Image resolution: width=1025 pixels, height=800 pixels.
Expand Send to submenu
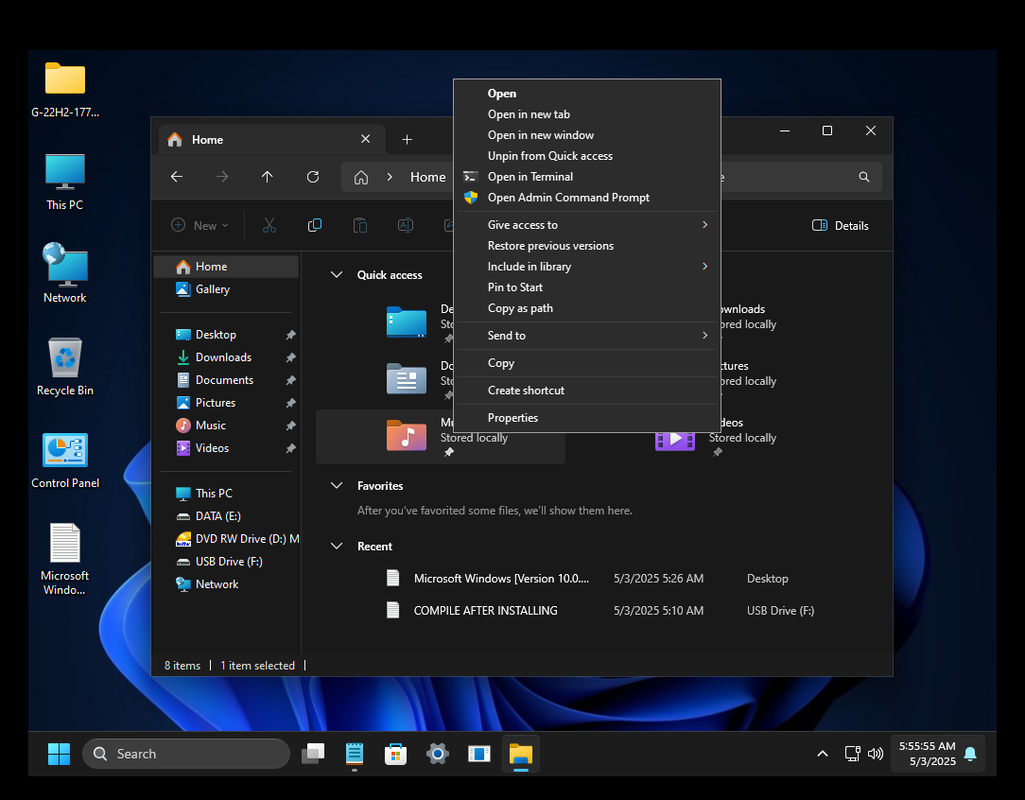587,335
